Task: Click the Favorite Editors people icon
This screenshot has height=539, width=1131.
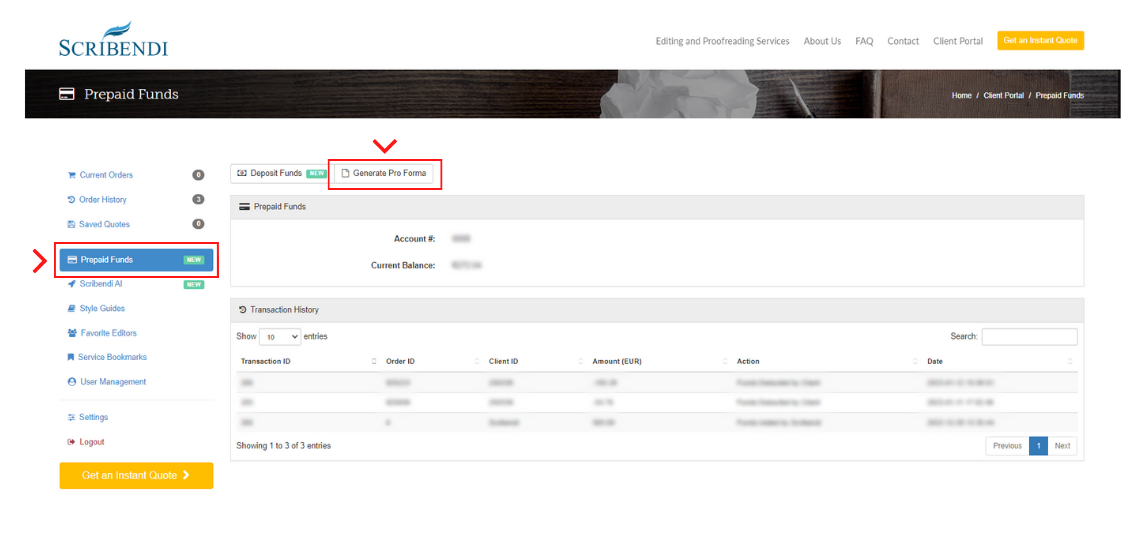Action: pyautogui.click(x=72, y=333)
